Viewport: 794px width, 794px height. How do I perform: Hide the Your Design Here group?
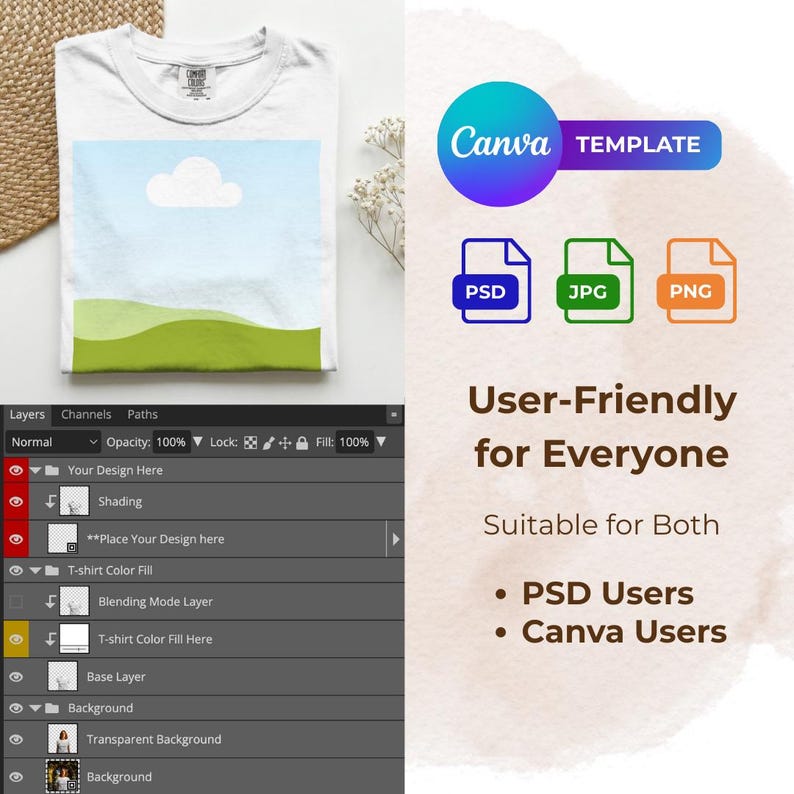(16, 470)
